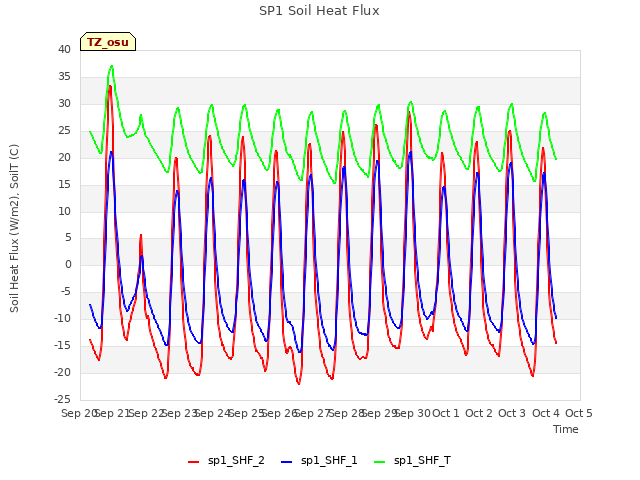Click the red sp1_SHF_2 legend color marker

[193, 462]
